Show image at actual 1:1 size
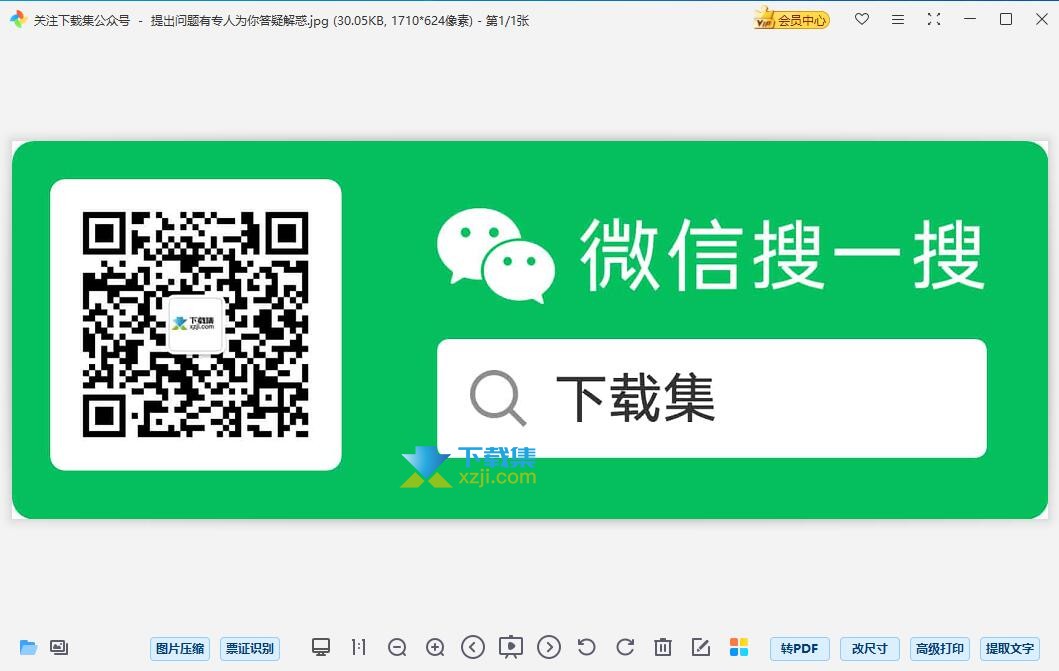 click(359, 648)
